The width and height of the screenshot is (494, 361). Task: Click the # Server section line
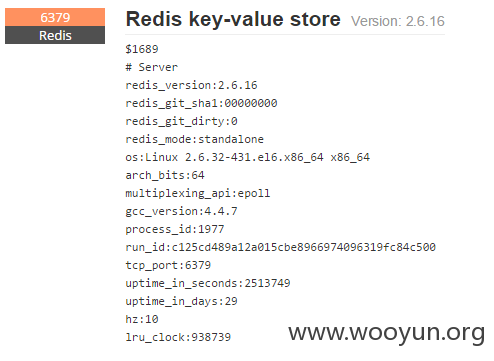152,67
